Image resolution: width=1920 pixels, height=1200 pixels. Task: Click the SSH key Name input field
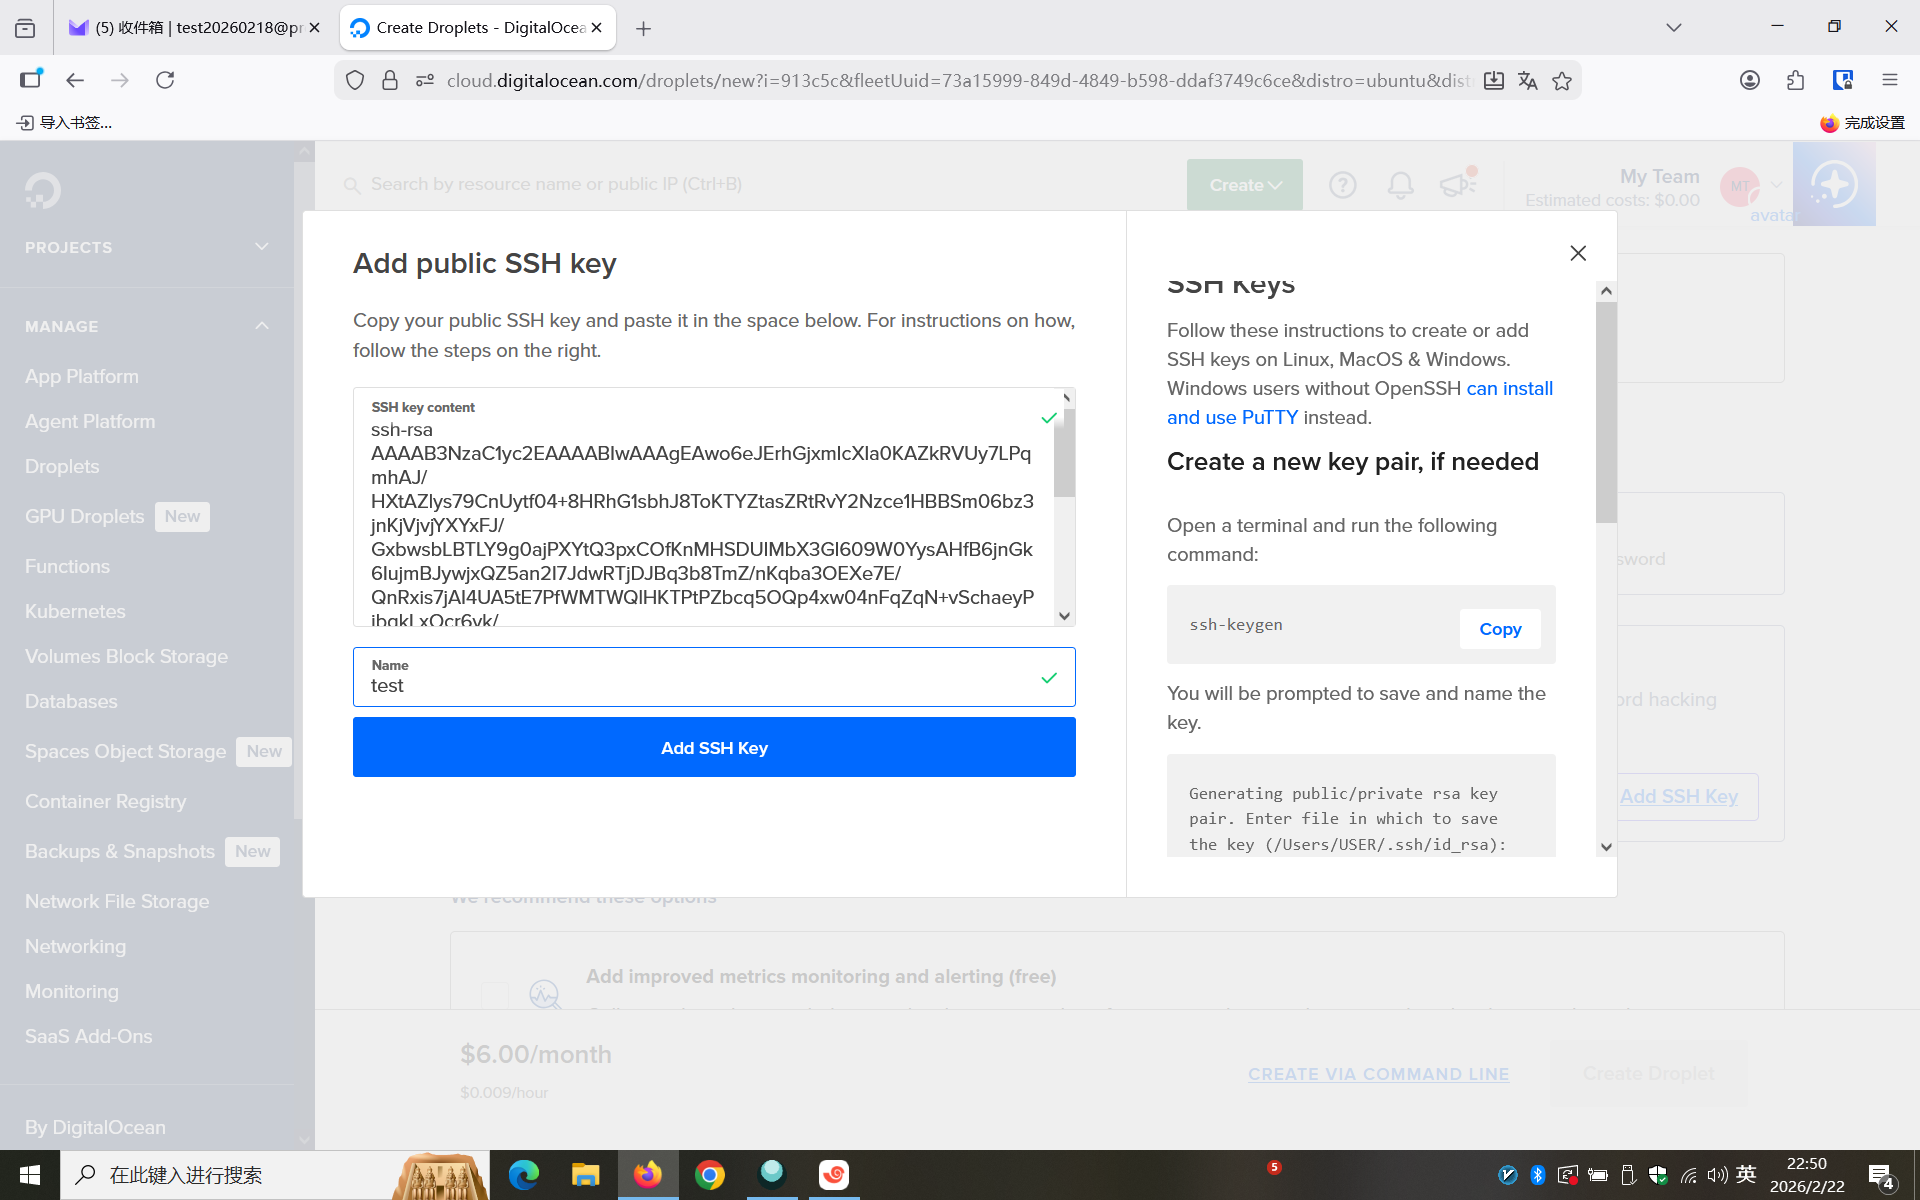click(x=700, y=686)
